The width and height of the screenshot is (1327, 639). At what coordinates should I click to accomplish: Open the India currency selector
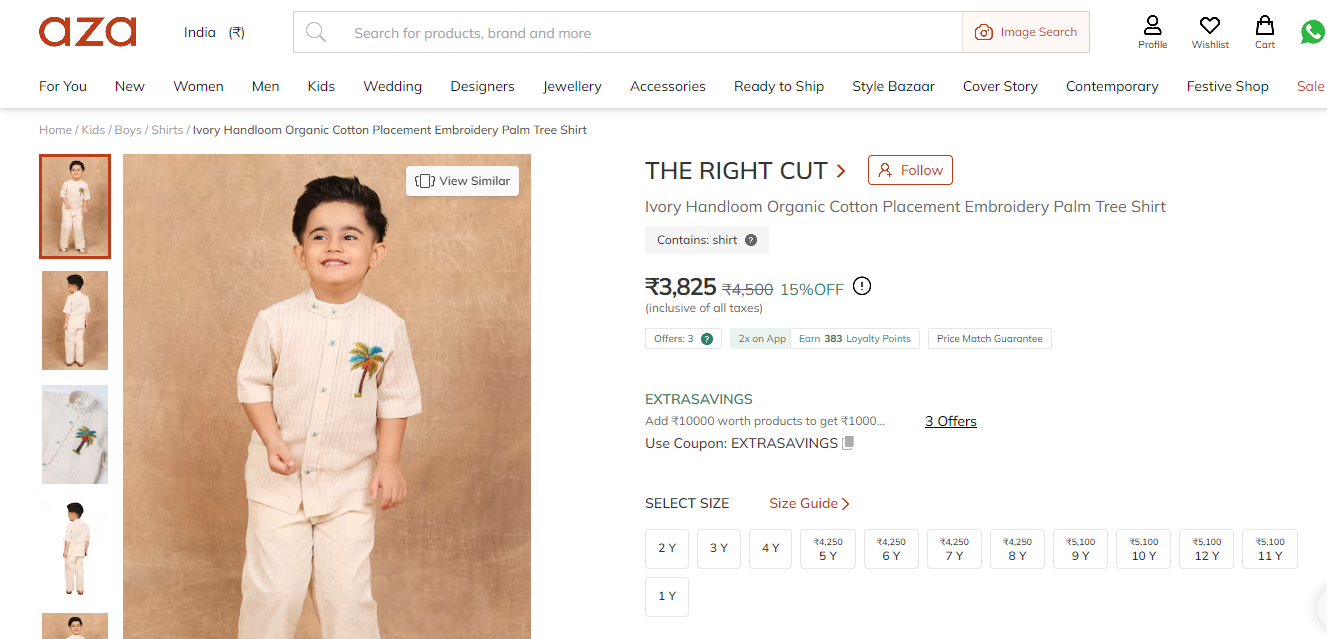214,33
